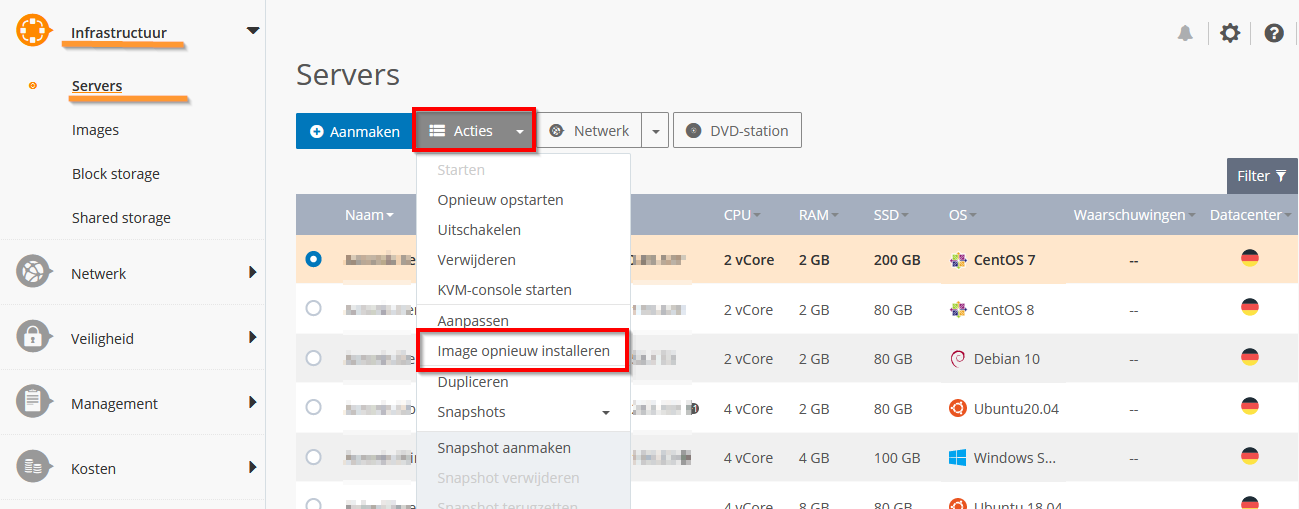Open the notifications bell icon

coord(1185,33)
